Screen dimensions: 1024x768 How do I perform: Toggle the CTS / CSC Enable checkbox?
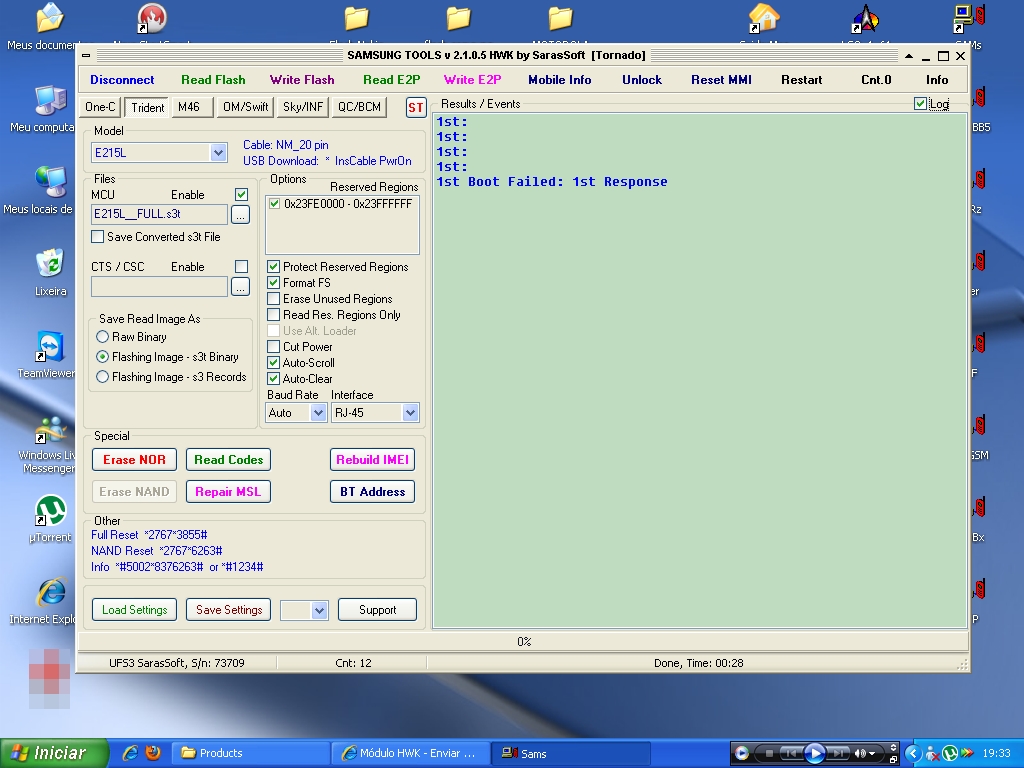241,266
